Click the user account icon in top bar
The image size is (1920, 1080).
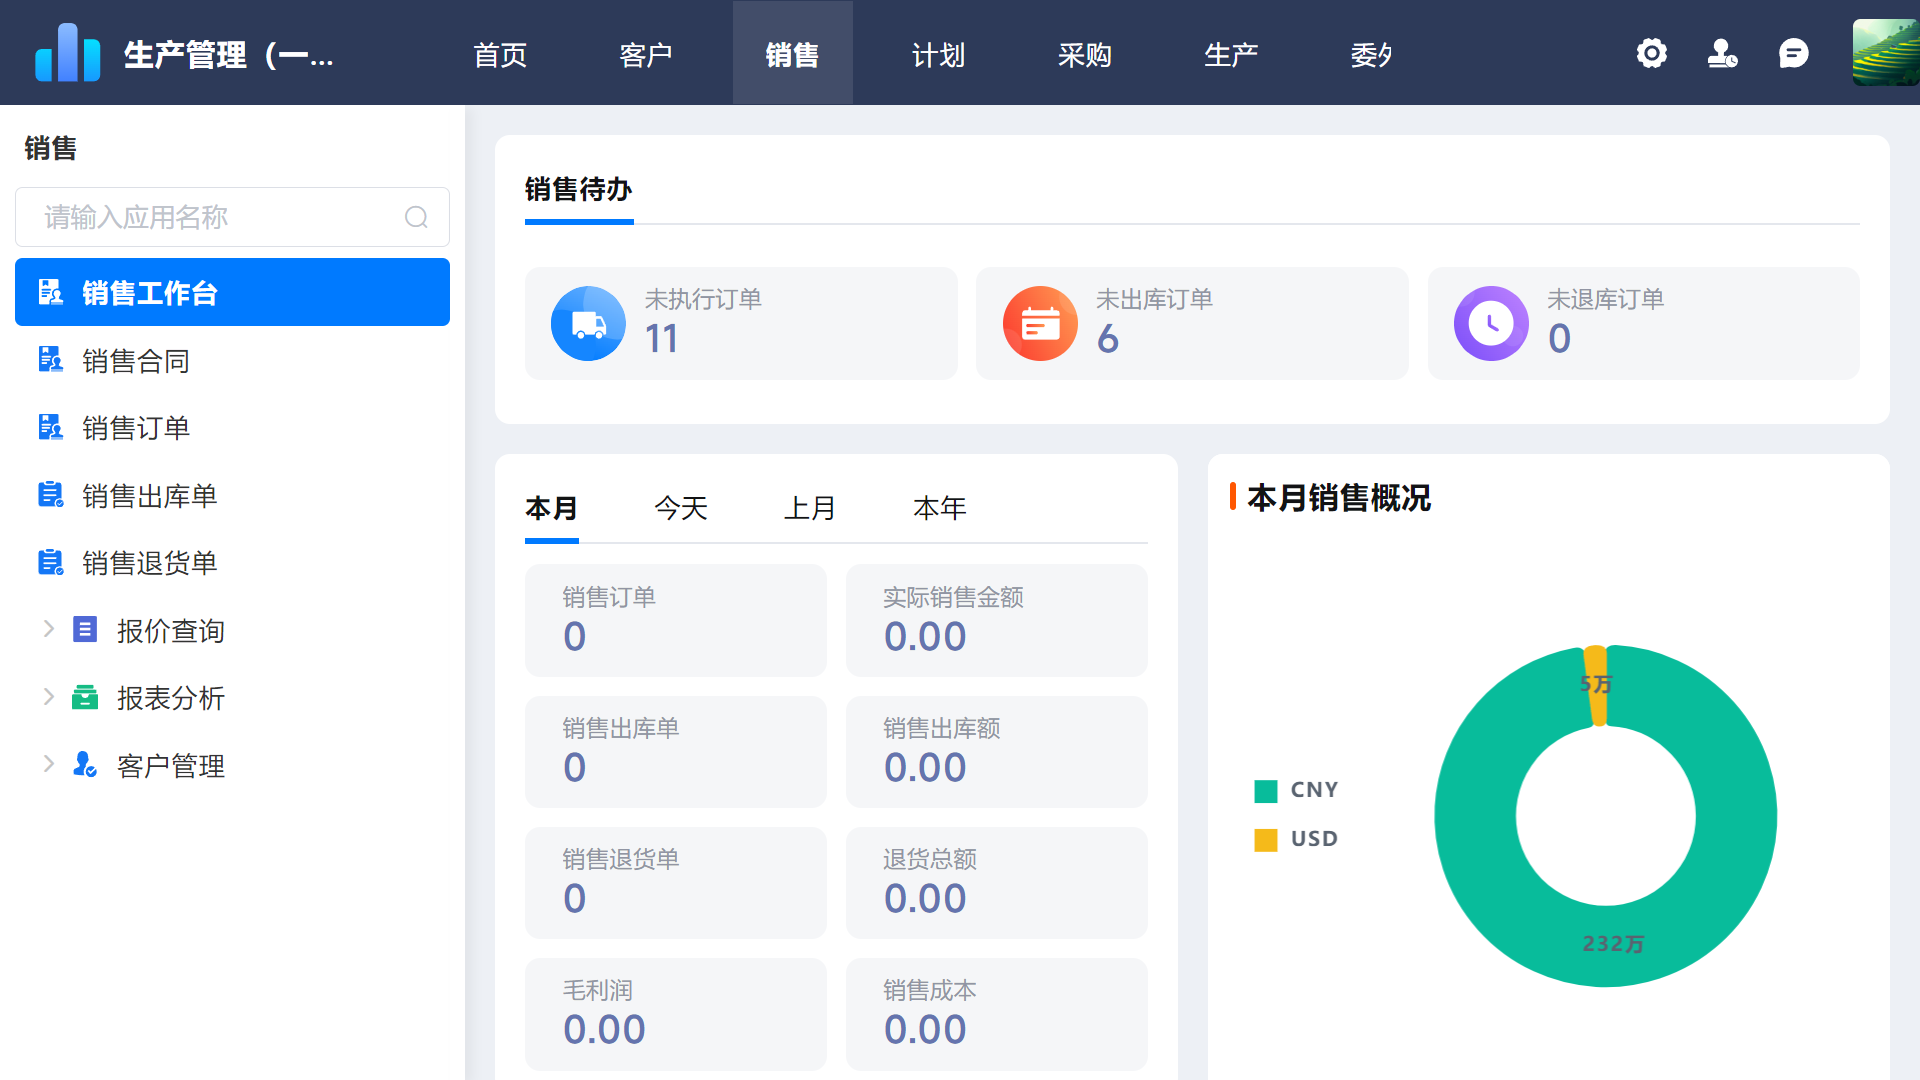[1722, 53]
